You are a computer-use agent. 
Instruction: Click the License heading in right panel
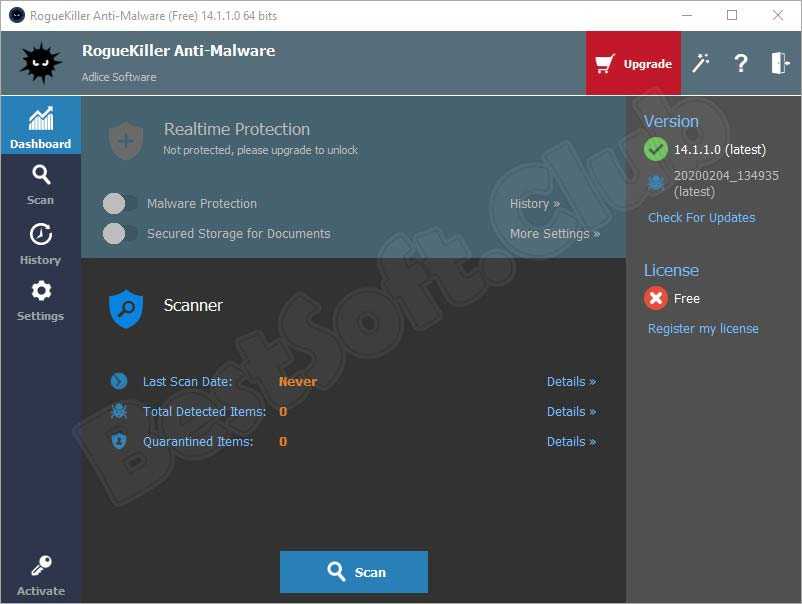click(671, 270)
